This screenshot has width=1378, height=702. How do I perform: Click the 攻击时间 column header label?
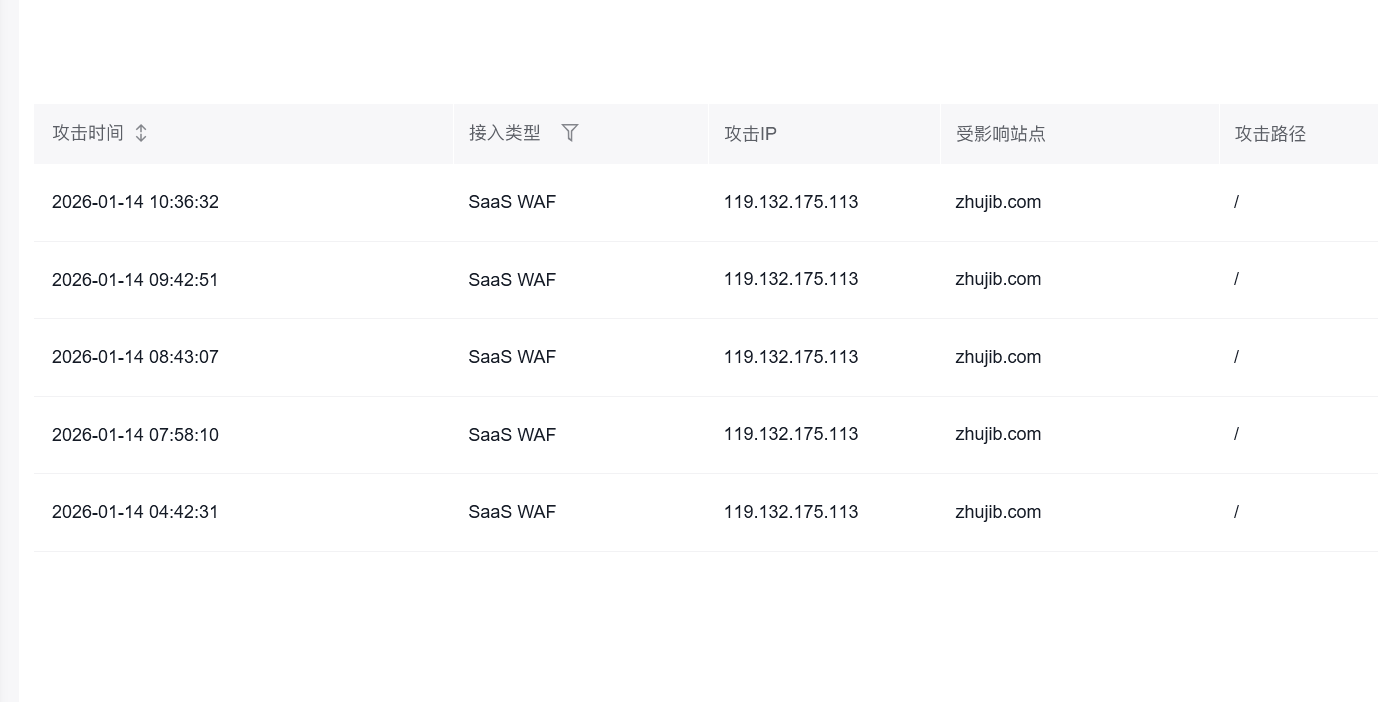pyautogui.click(x=88, y=133)
